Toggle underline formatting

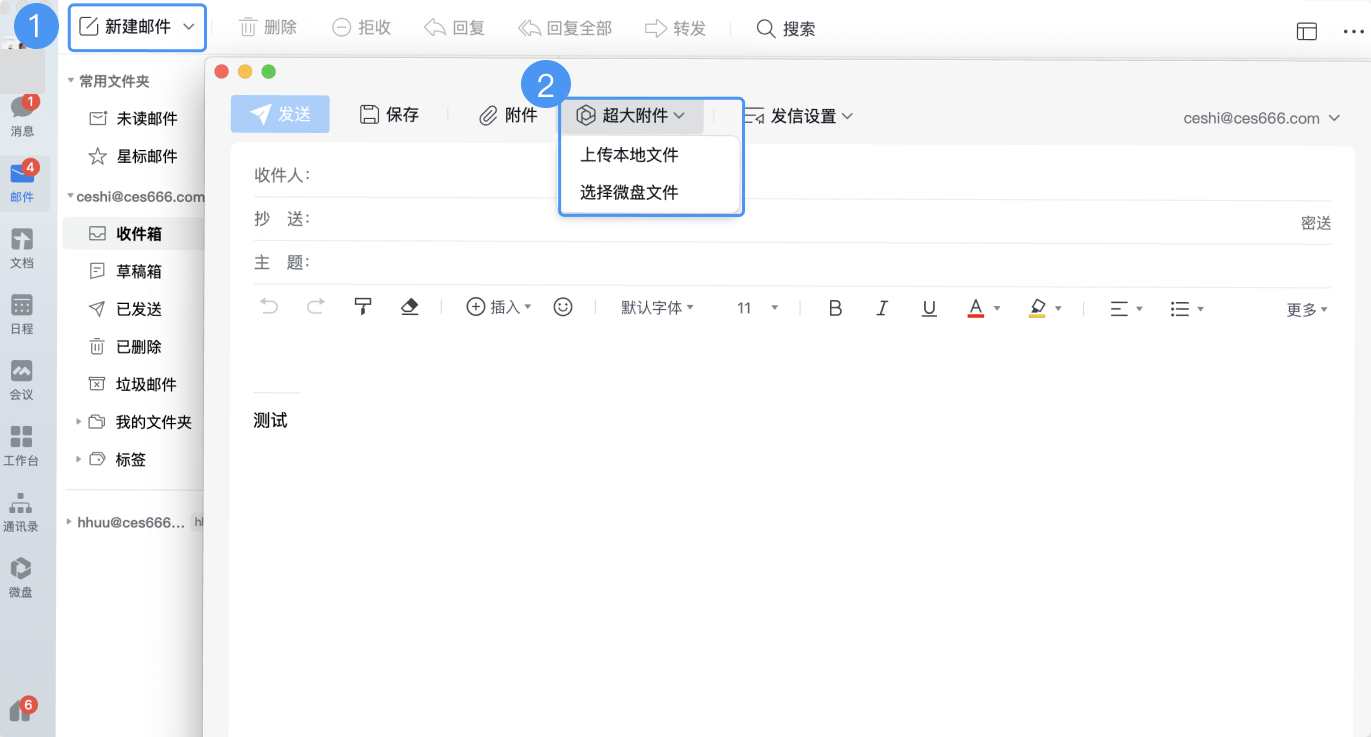(x=929, y=308)
